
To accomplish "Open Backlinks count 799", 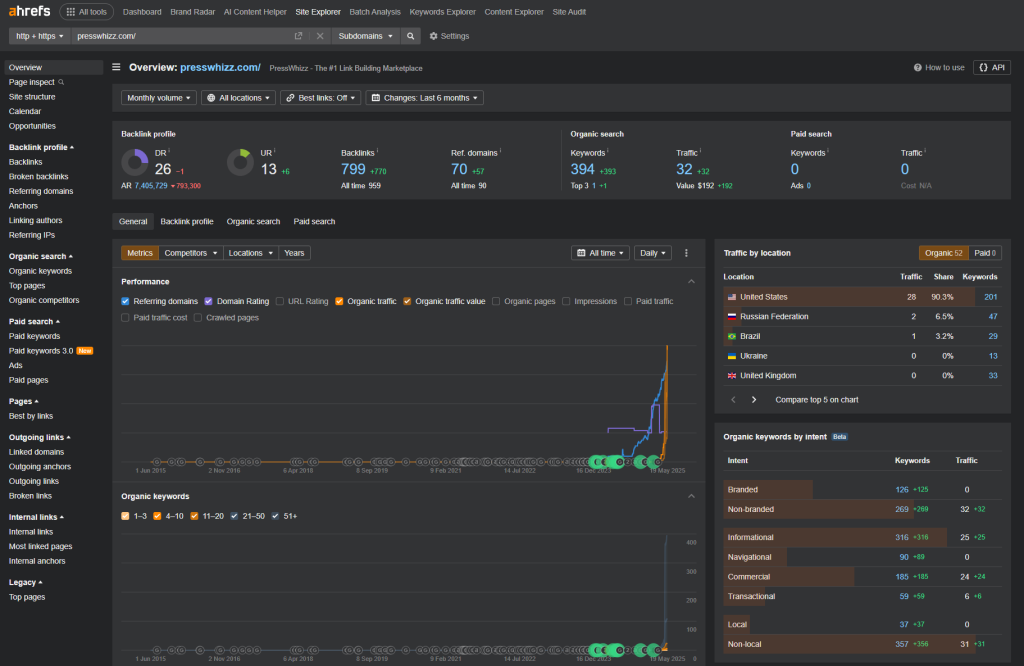I will [353, 170].
